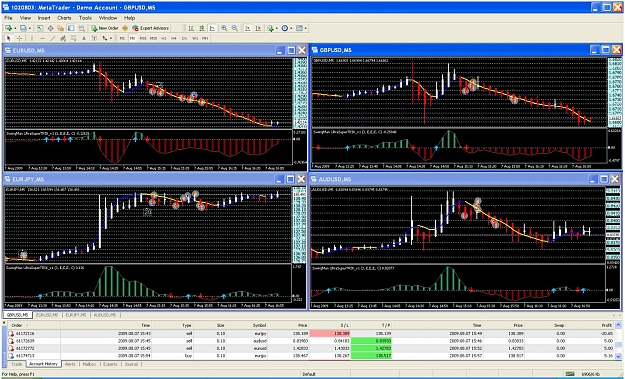Click the New Order button
This screenshot has height=379, width=625.
coord(105,28)
